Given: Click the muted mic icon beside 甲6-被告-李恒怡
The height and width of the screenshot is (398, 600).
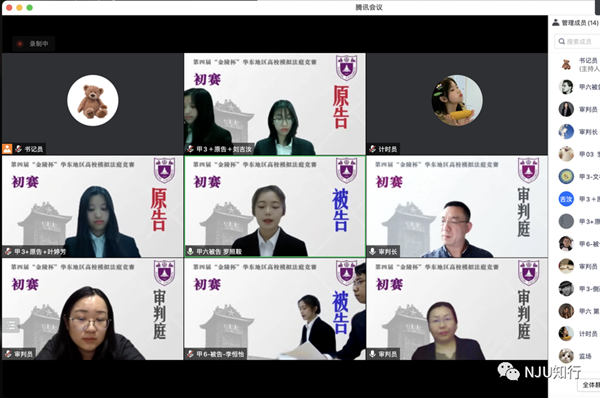Looking at the screenshot, I should tap(190, 354).
